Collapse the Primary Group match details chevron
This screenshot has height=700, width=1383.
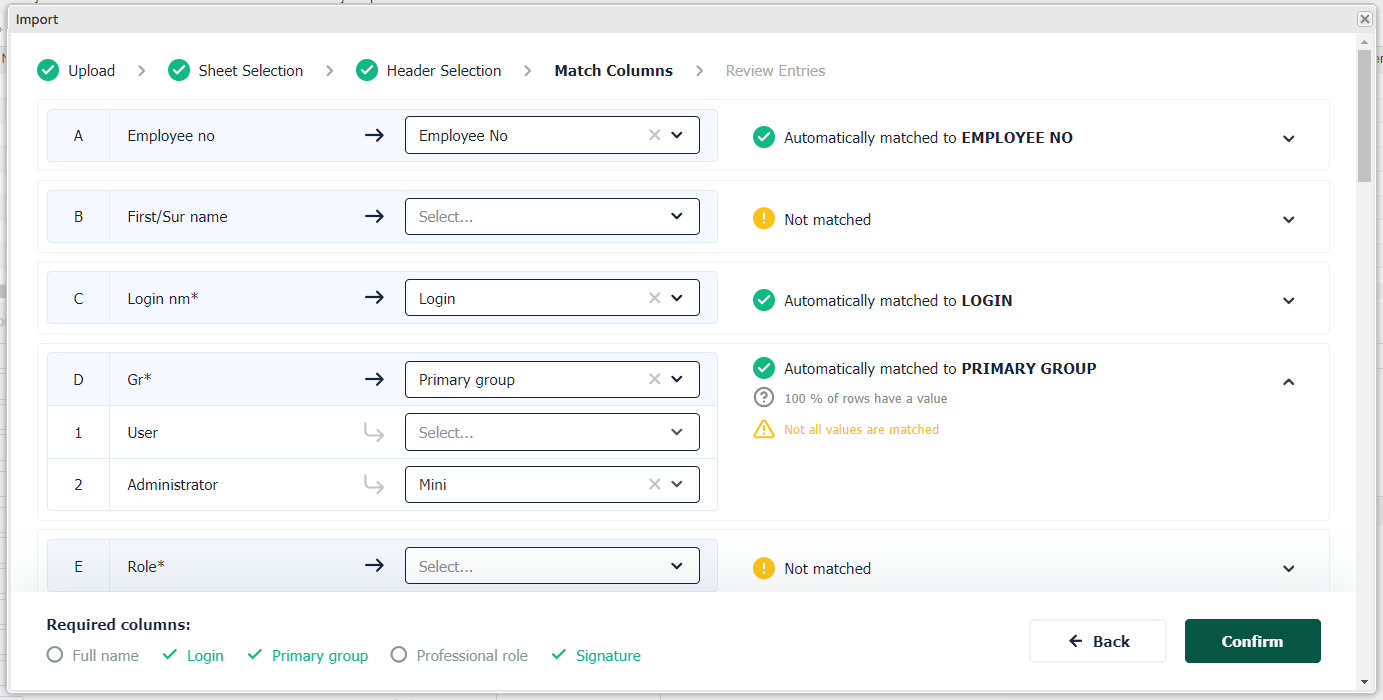pyautogui.click(x=1289, y=381)
